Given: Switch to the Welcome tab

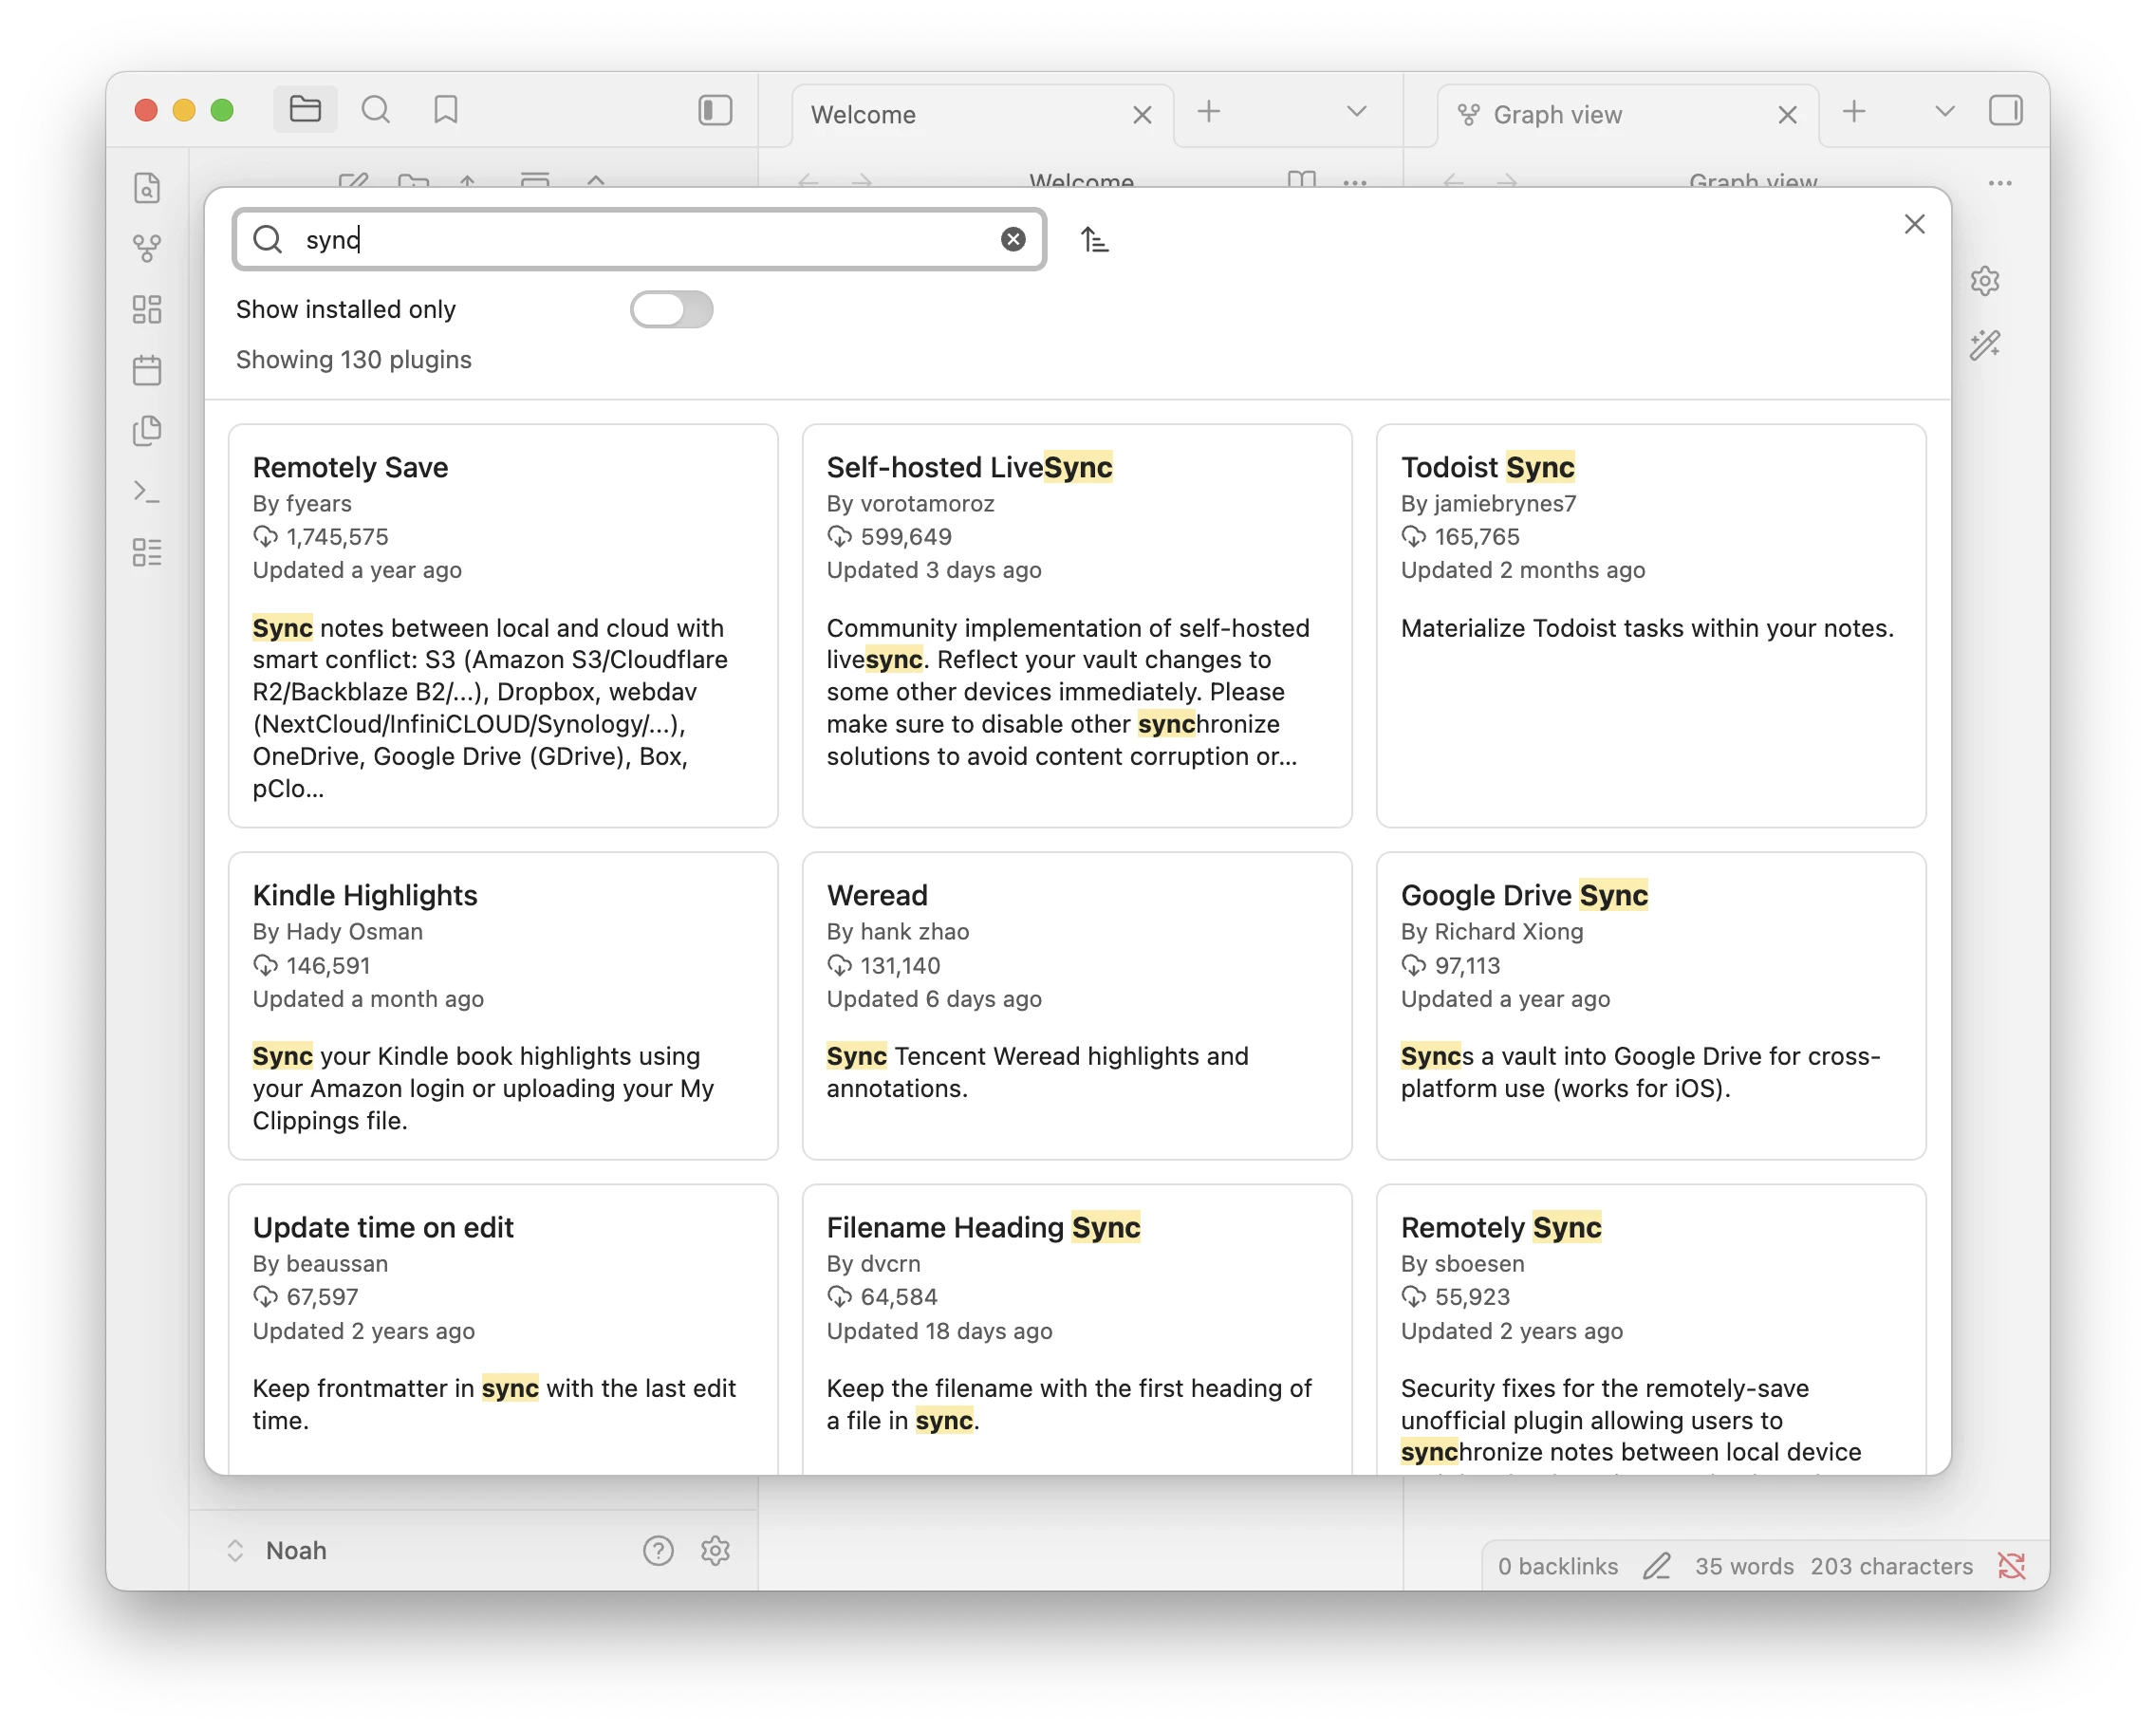Looking at the screenshot, I should [982, 115].
